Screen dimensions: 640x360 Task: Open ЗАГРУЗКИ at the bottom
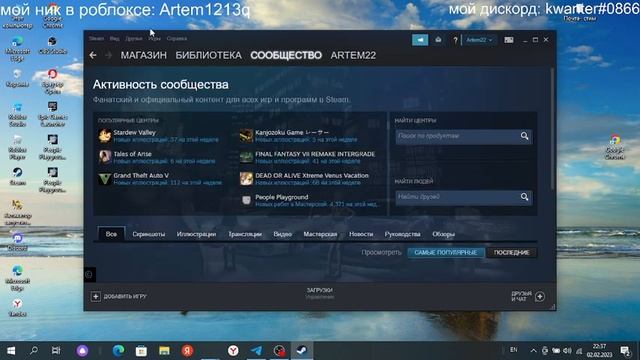[320, 290]
